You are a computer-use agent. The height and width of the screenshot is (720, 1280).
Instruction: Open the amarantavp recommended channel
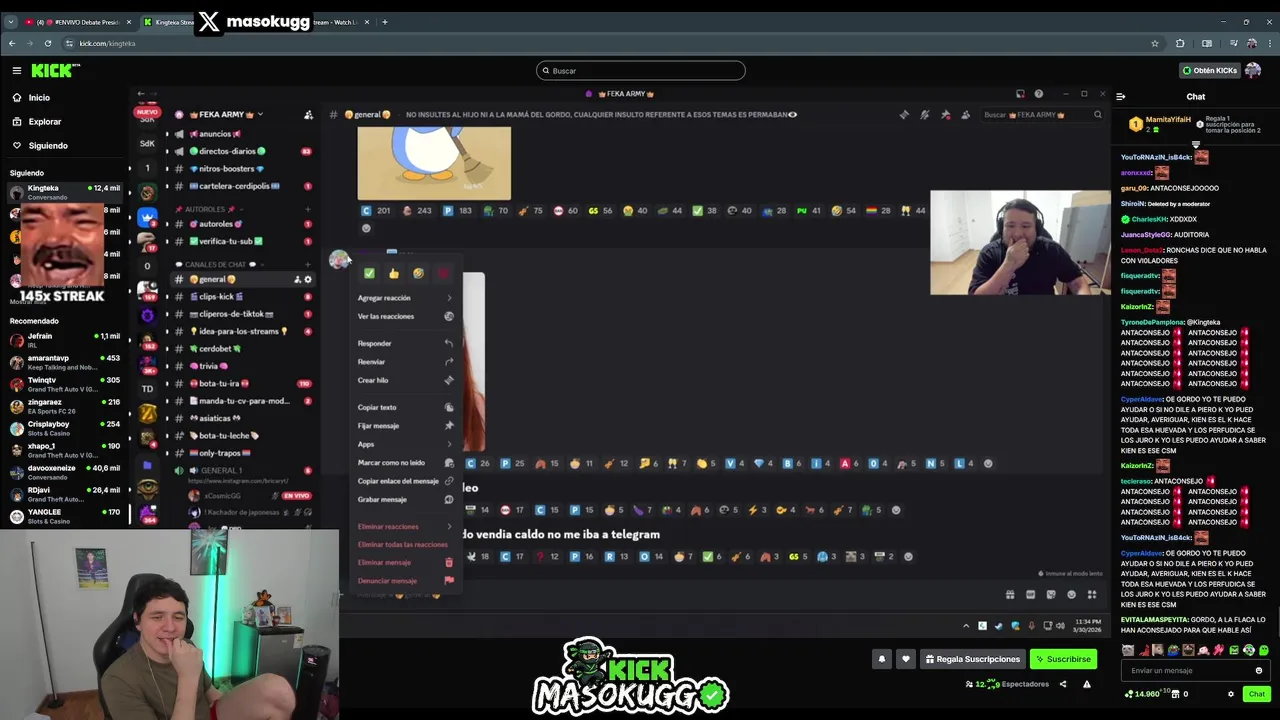click(64, 362)
